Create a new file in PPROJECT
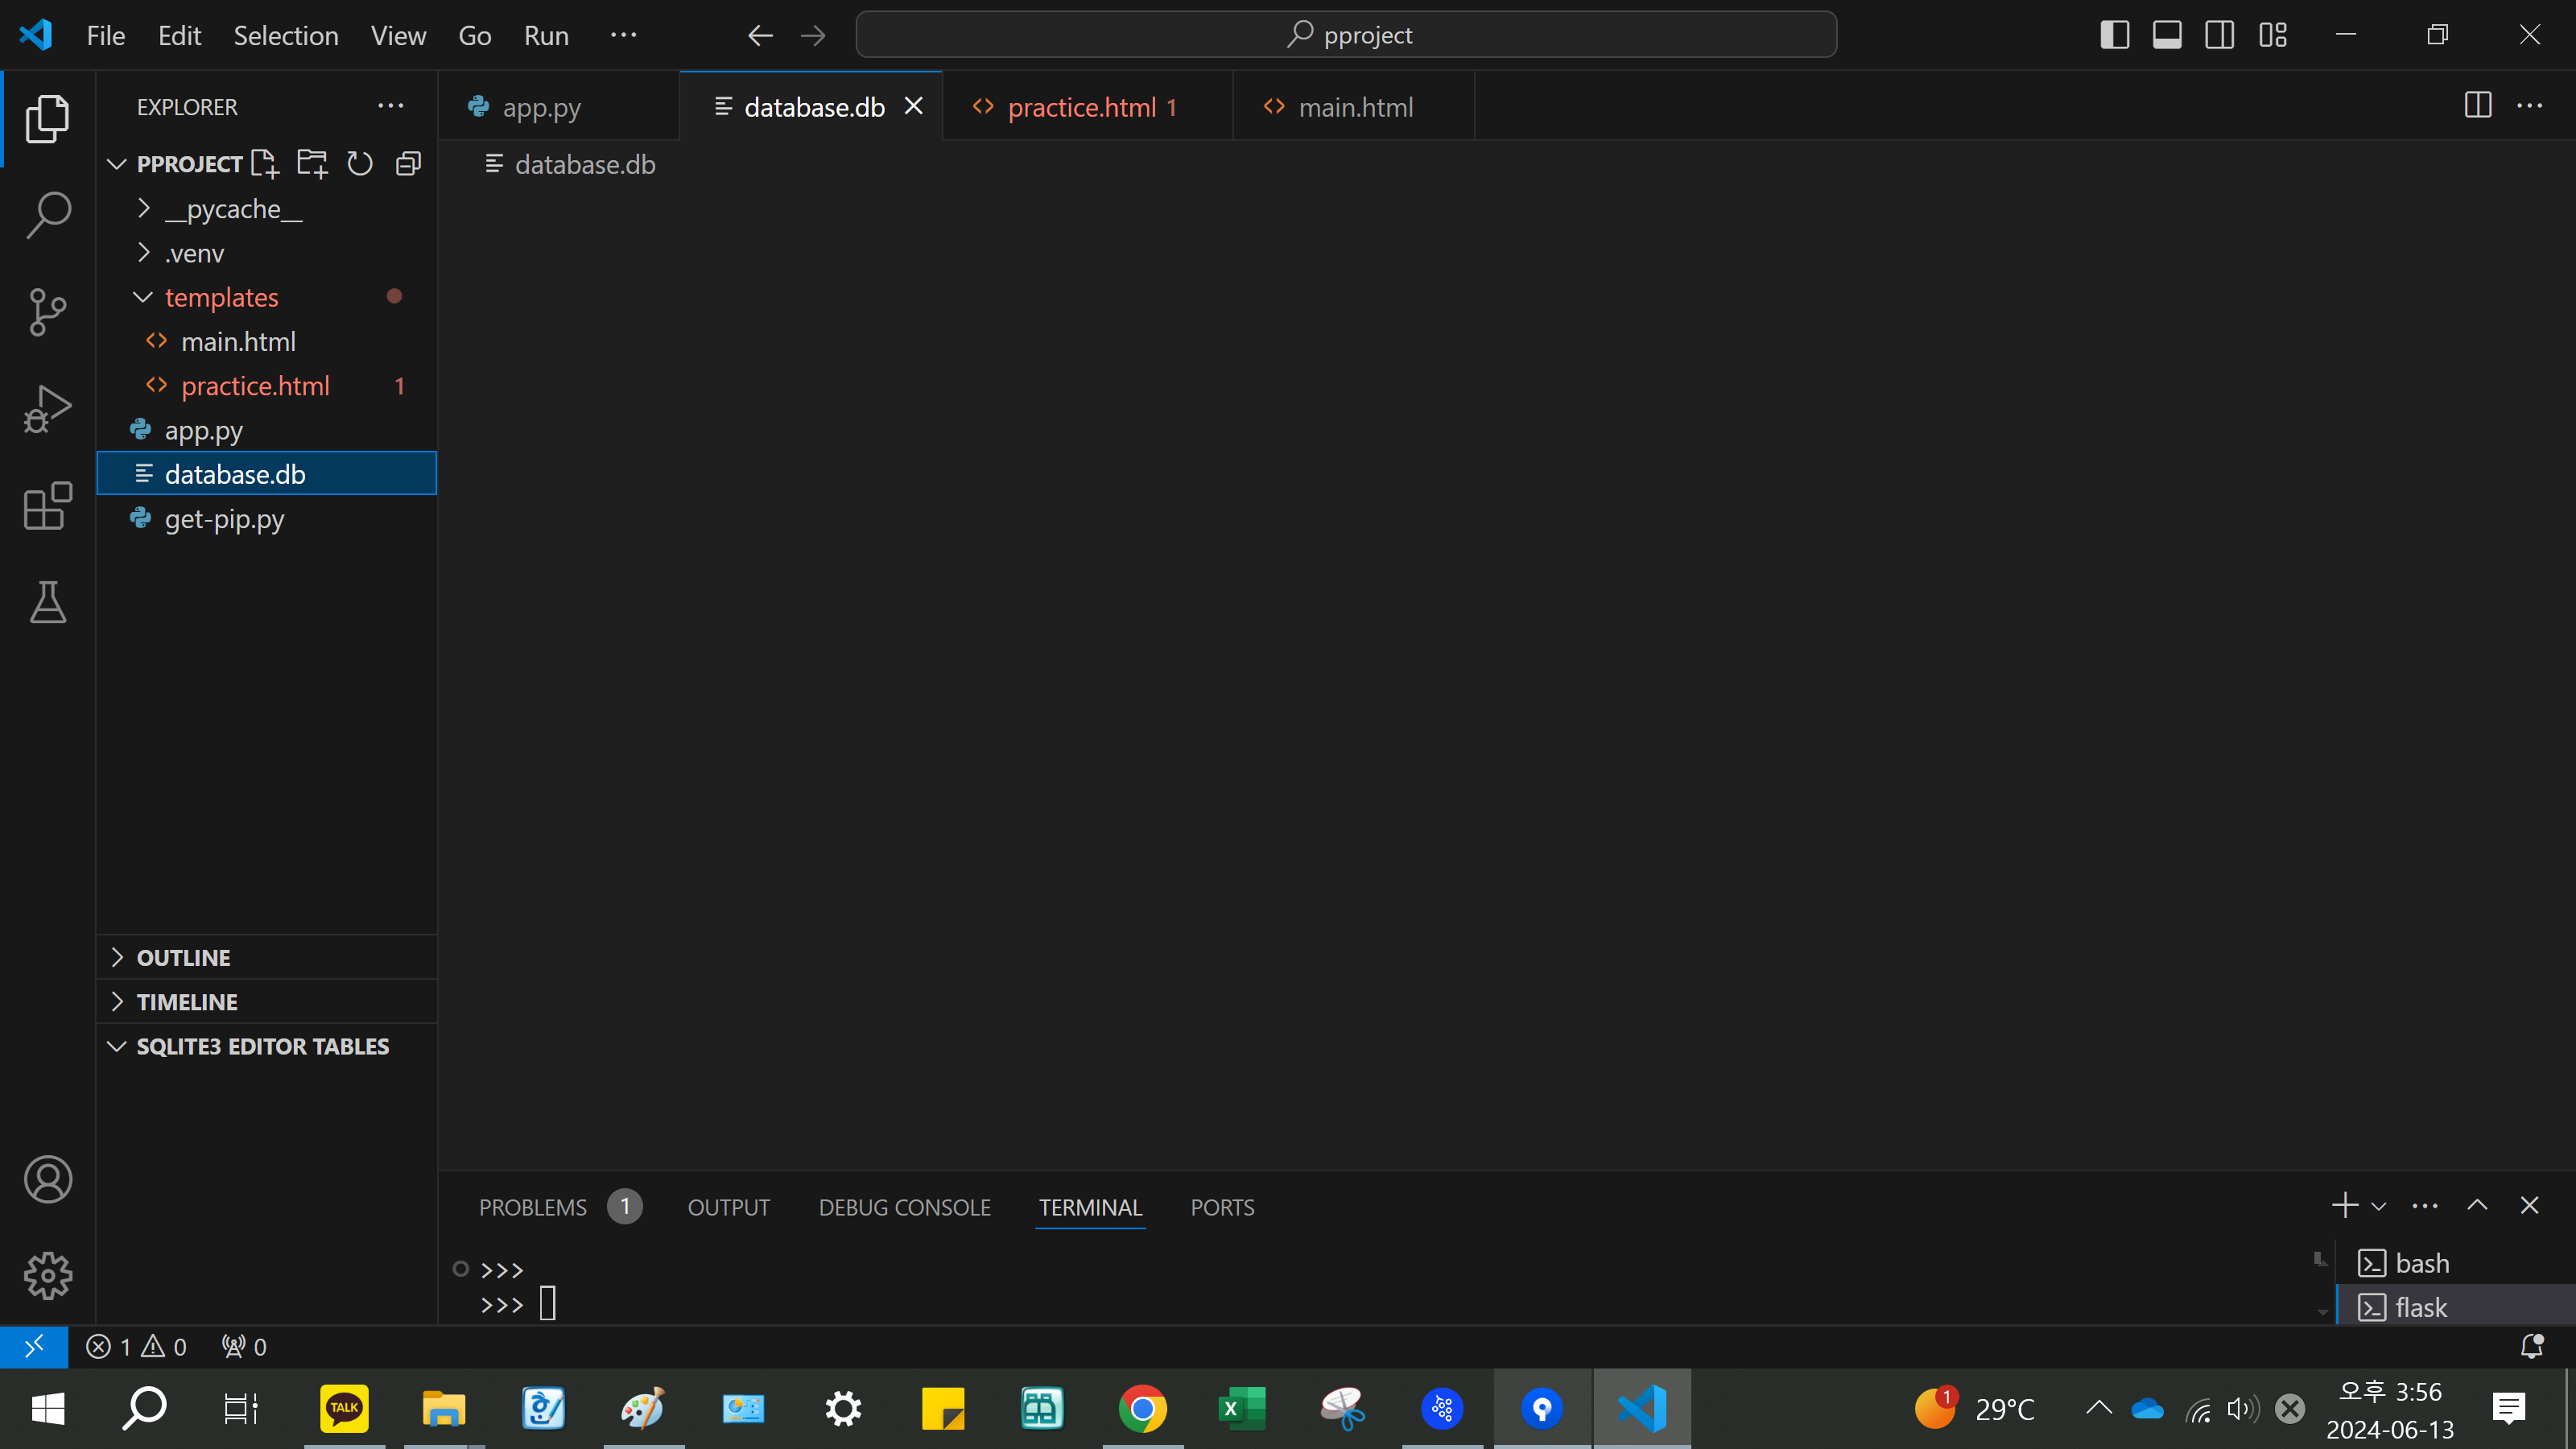The width and height of the screenshot is (2576, 1449). 265,163
